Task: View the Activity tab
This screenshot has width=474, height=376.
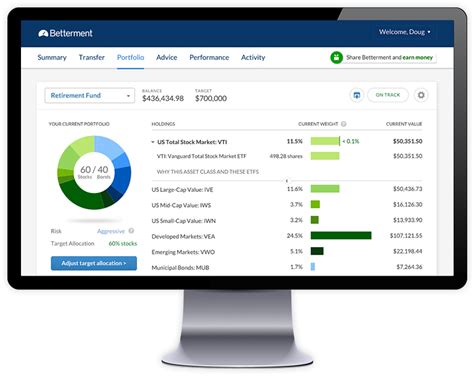Action: (253, 57)
